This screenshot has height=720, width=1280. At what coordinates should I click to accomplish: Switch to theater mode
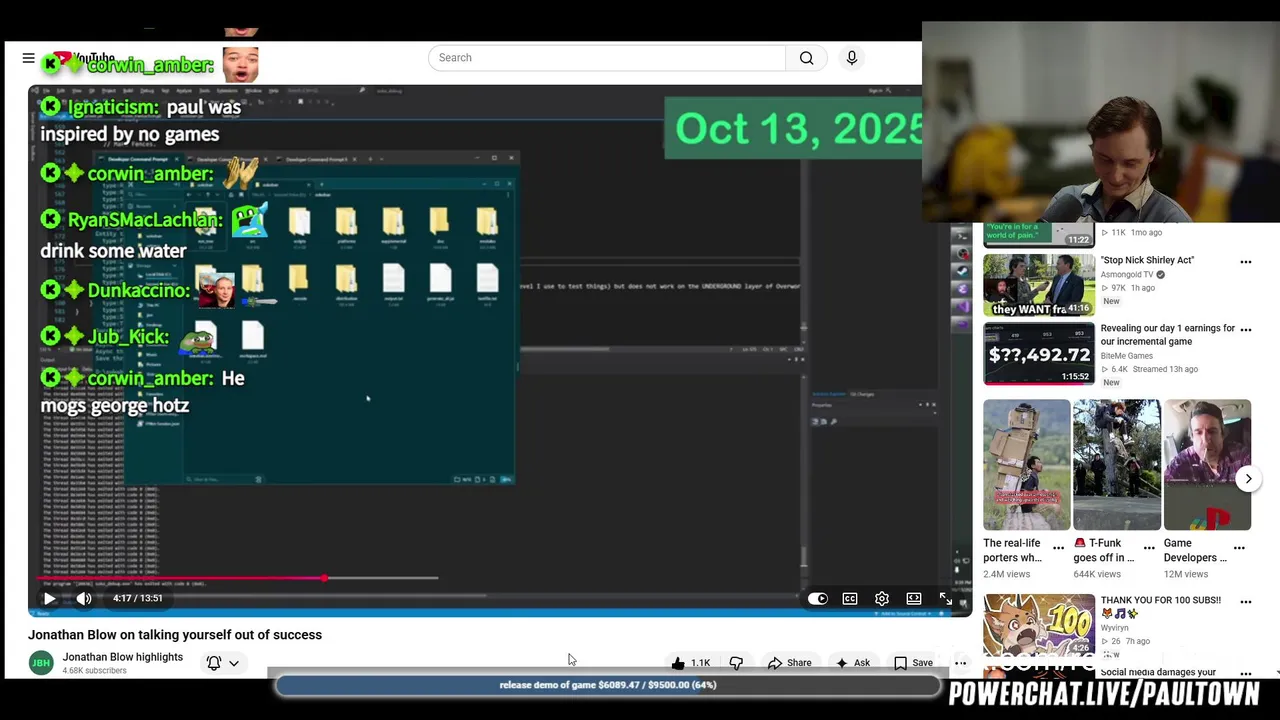(x=914, y=598)
